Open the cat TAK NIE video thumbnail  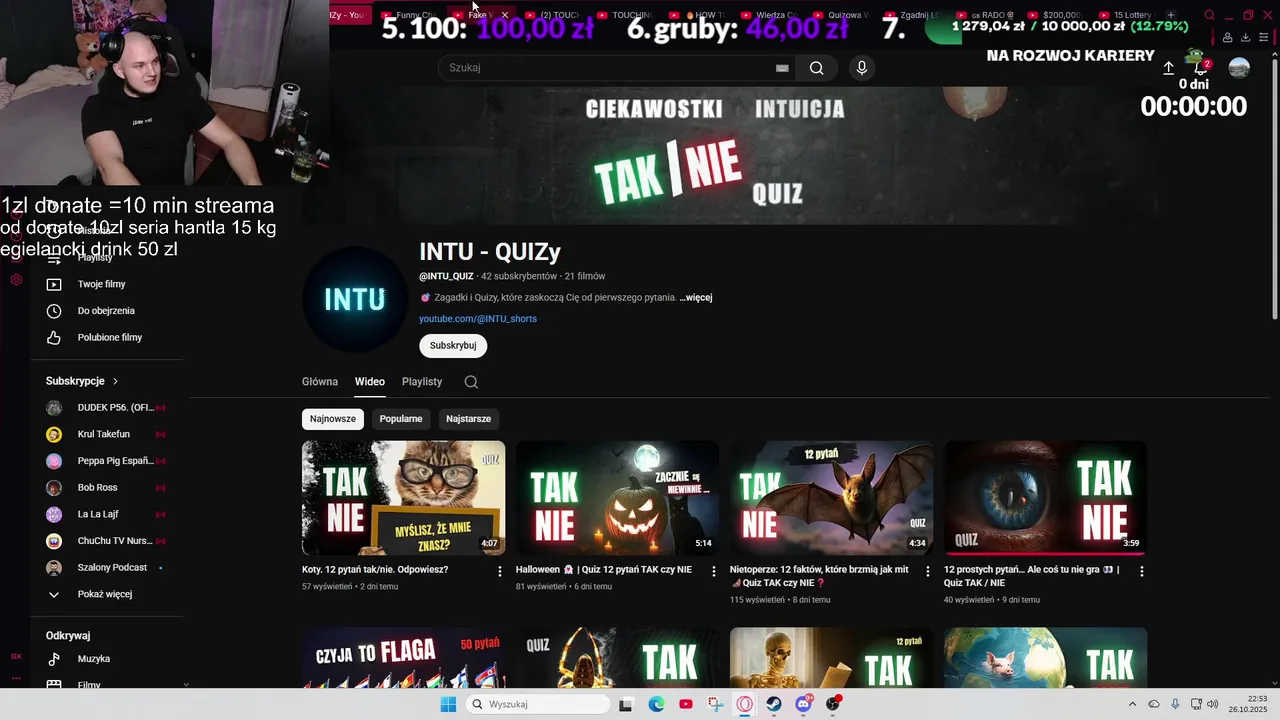(x=403, y=498)
